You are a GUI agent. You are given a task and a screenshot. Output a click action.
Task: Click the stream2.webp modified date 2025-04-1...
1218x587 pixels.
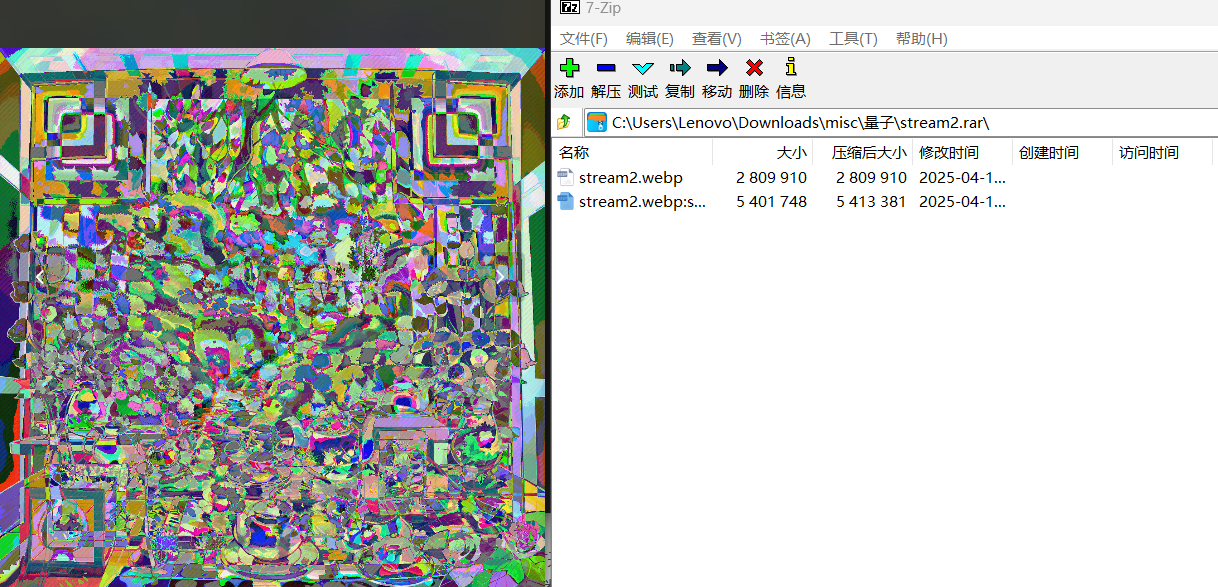point(962,178)
